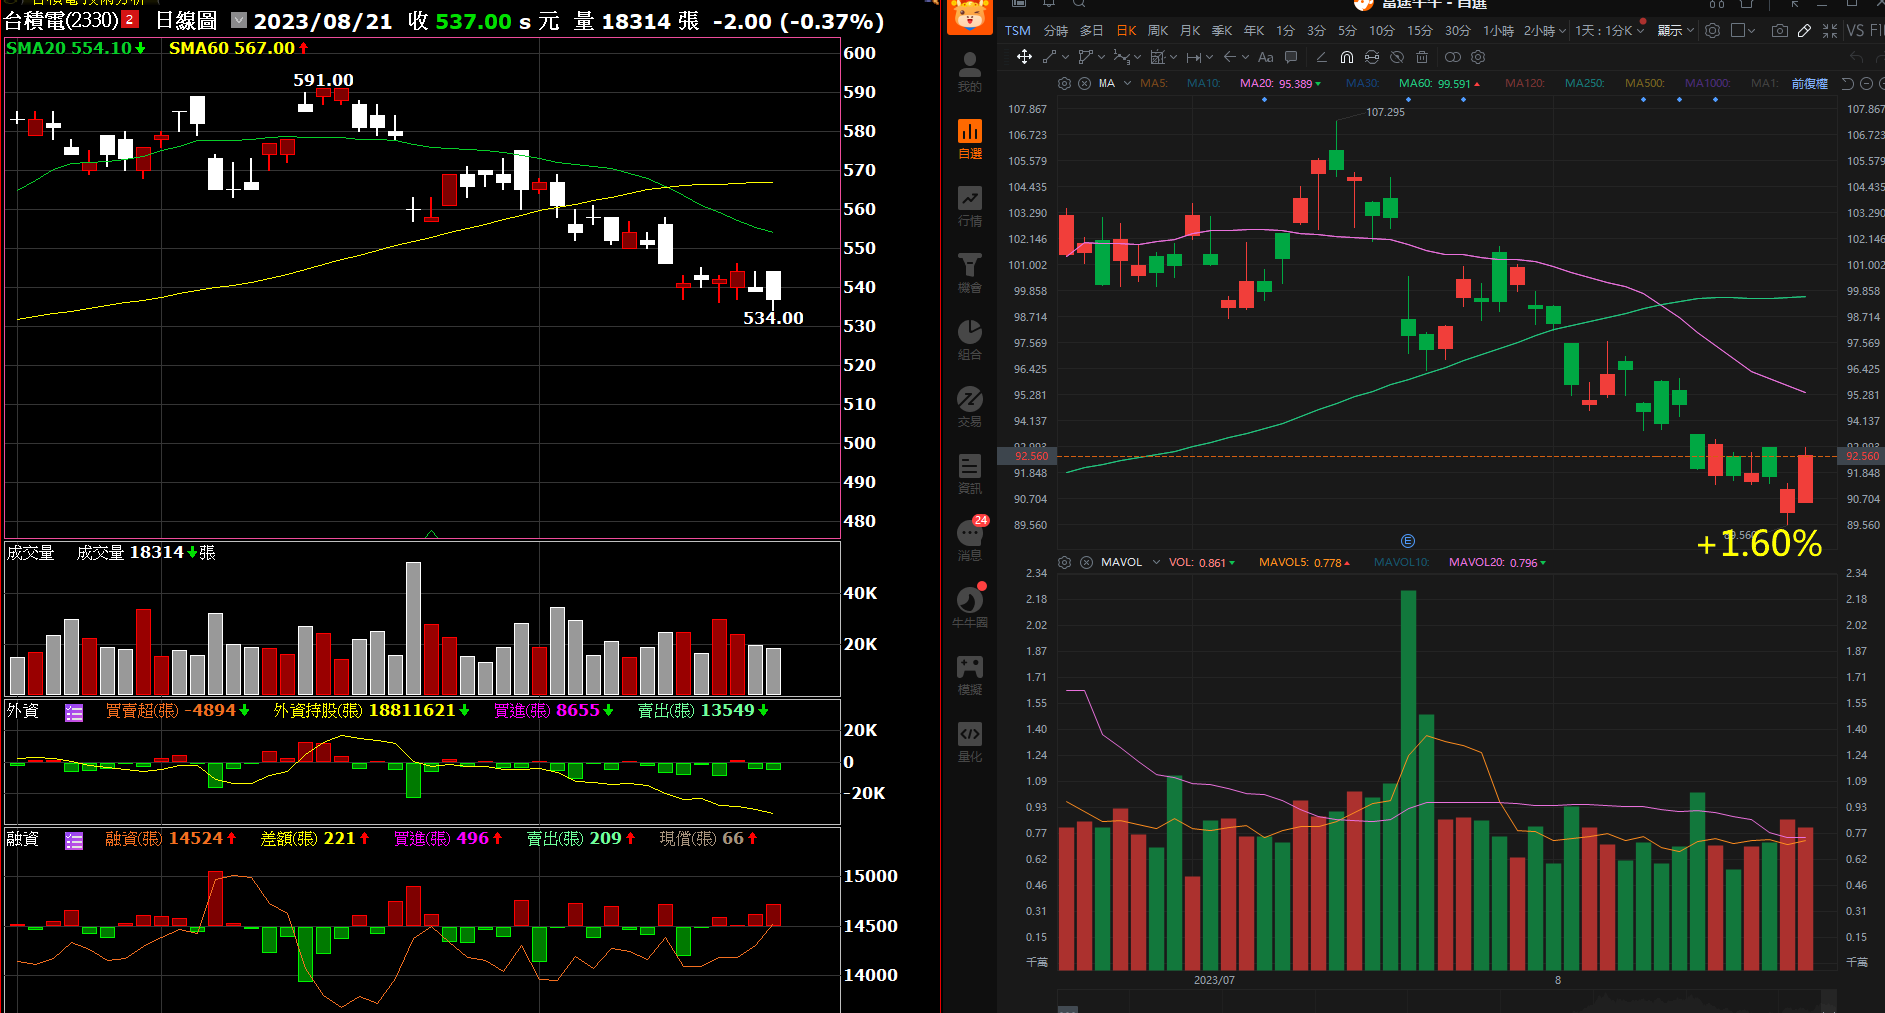Open the 顯示 display dropdown
This screenshot has height=1013, width=1885.
click(x=1676, y=31)
